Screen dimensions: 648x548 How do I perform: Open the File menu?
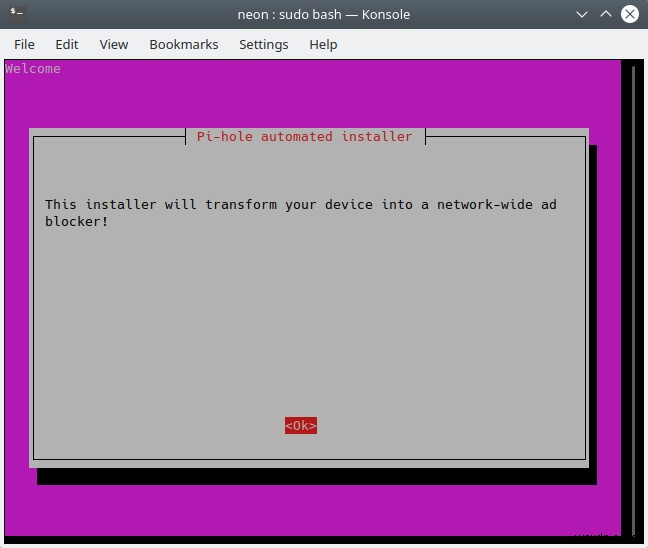pos(24,44)
